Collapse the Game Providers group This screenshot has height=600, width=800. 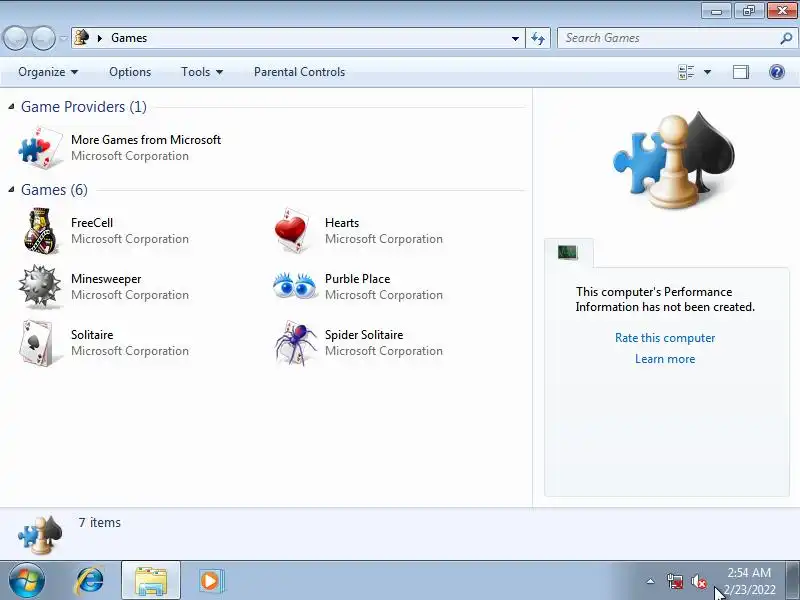tap(11, 106)
